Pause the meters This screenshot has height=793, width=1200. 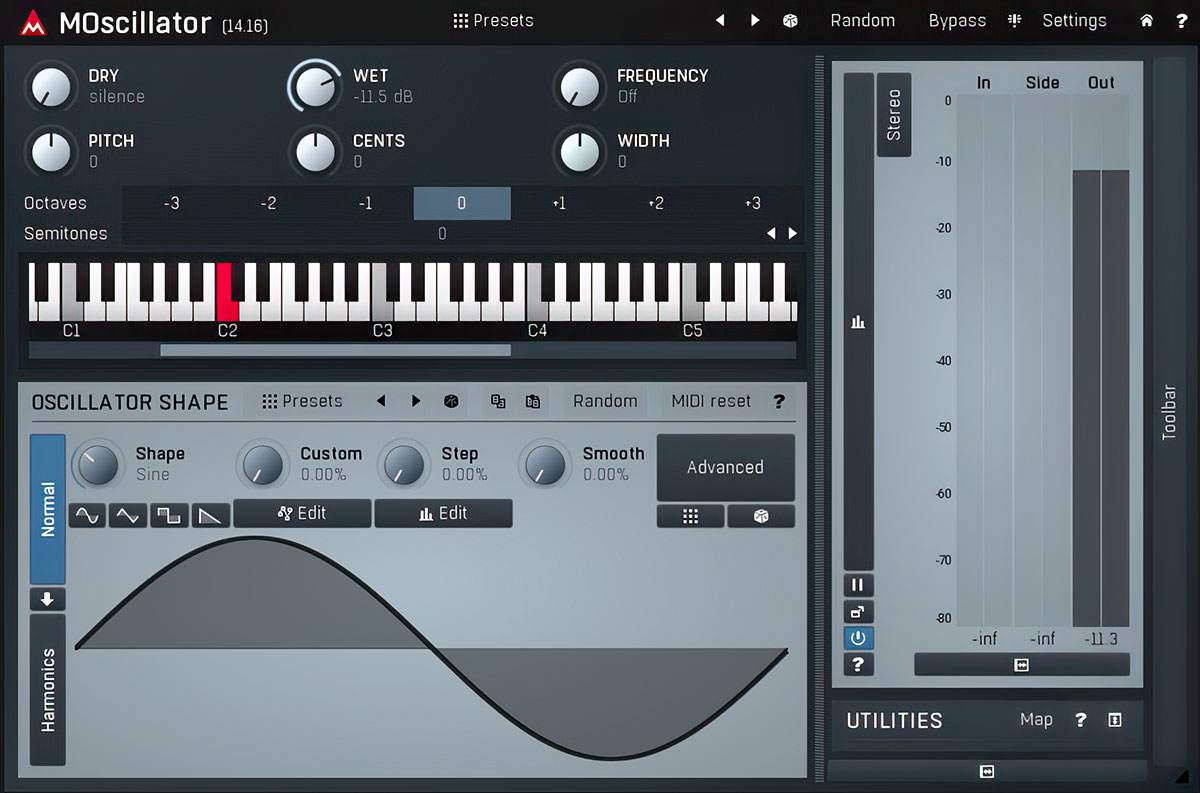[x=858, y=585]
